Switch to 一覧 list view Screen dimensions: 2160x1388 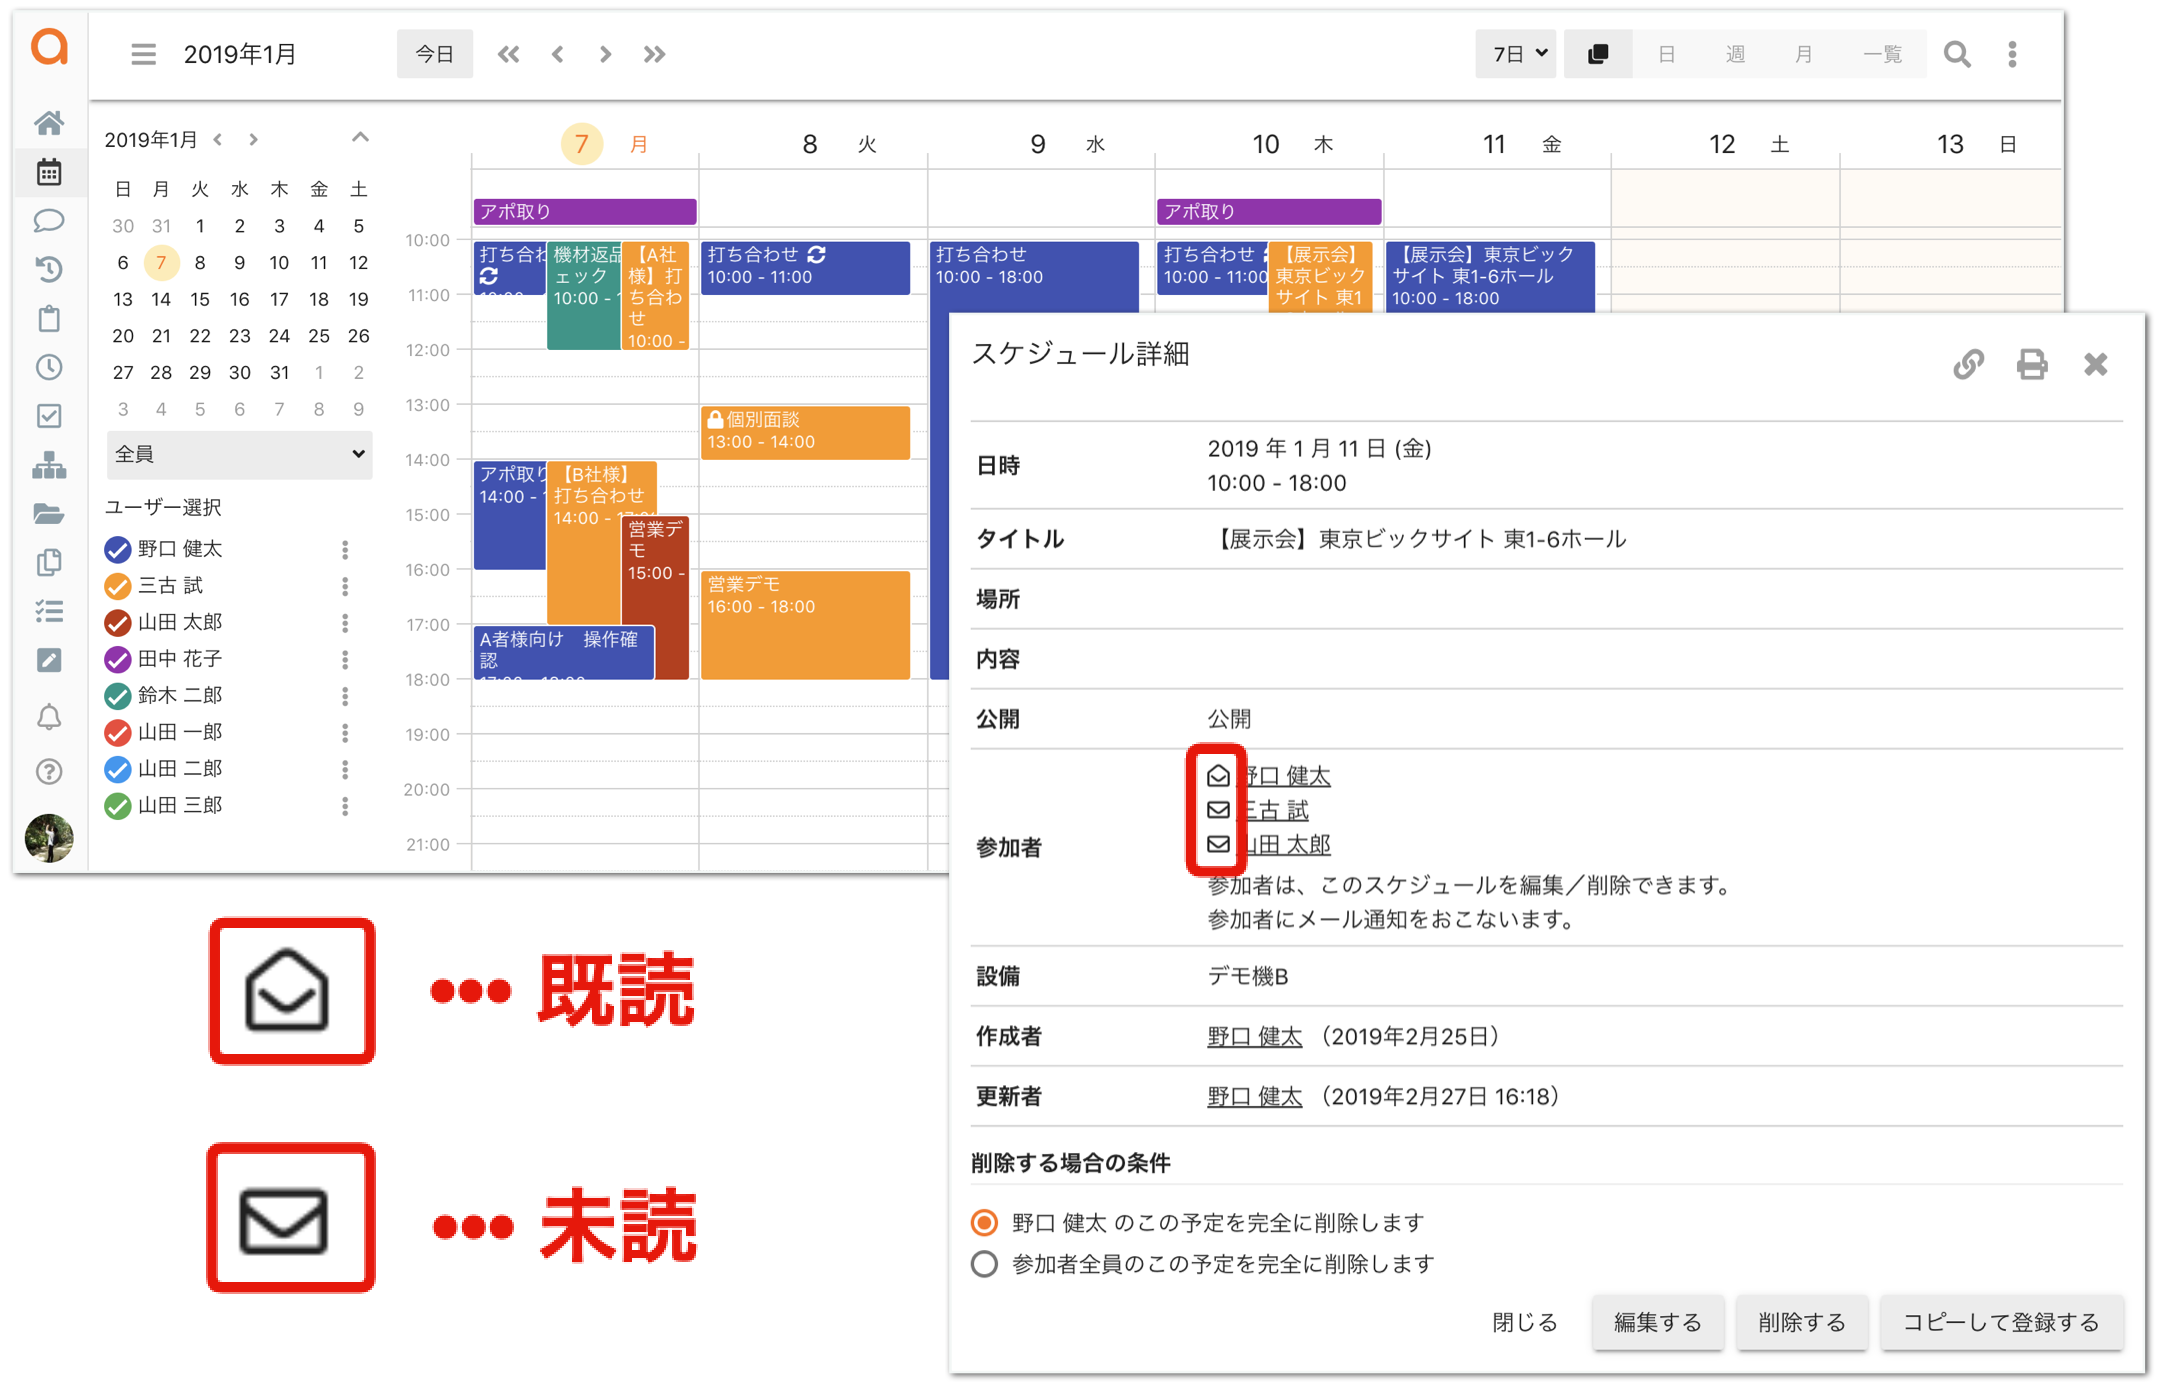(x=1882, y=54)
